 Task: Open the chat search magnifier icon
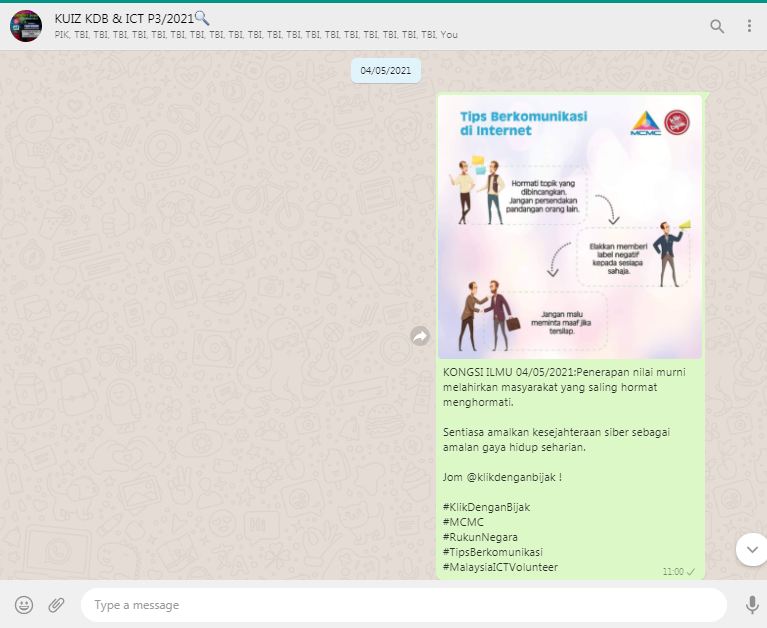point(717,26)
